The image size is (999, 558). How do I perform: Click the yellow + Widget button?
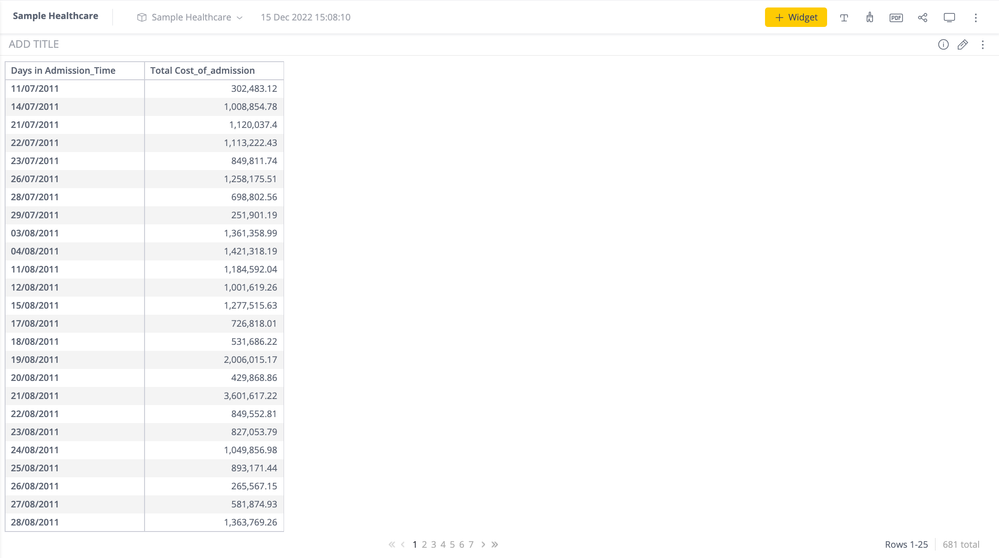795,17
